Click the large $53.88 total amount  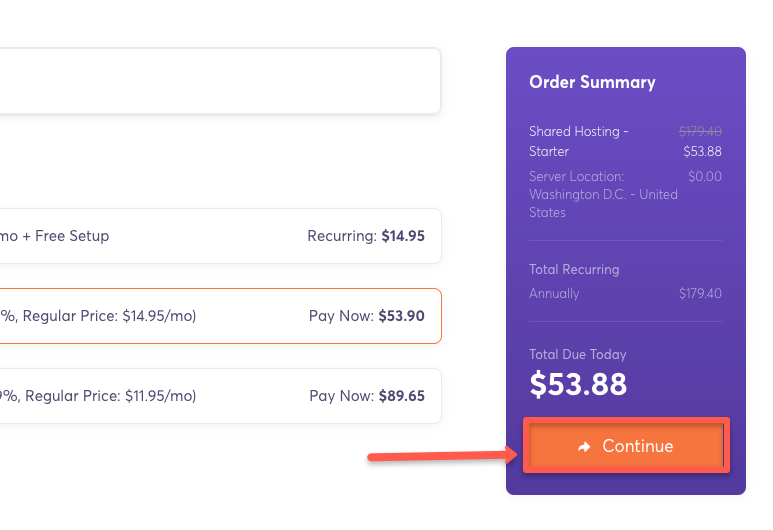[578, 384]
